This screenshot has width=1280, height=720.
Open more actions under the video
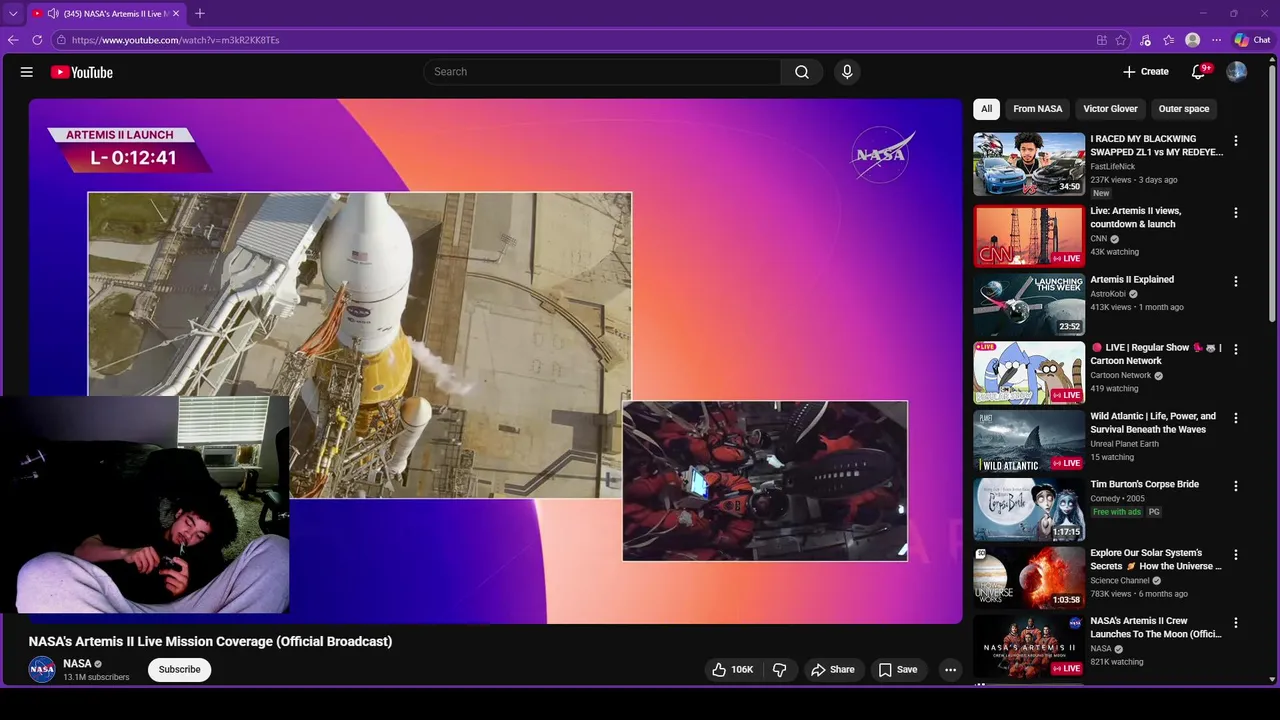point(951,670)
